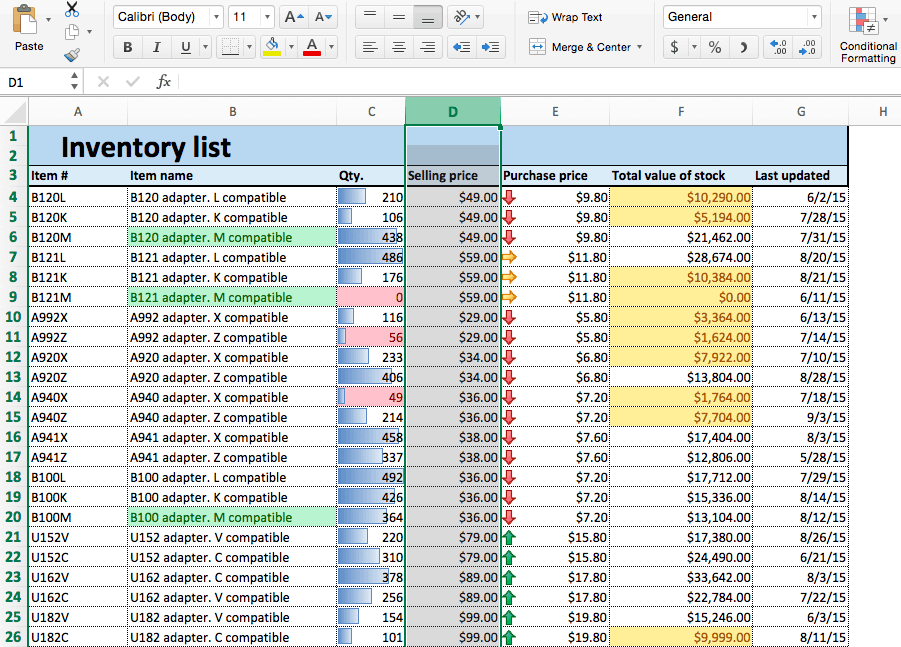Apply Percent Style to selection

[x=714, y=47]
